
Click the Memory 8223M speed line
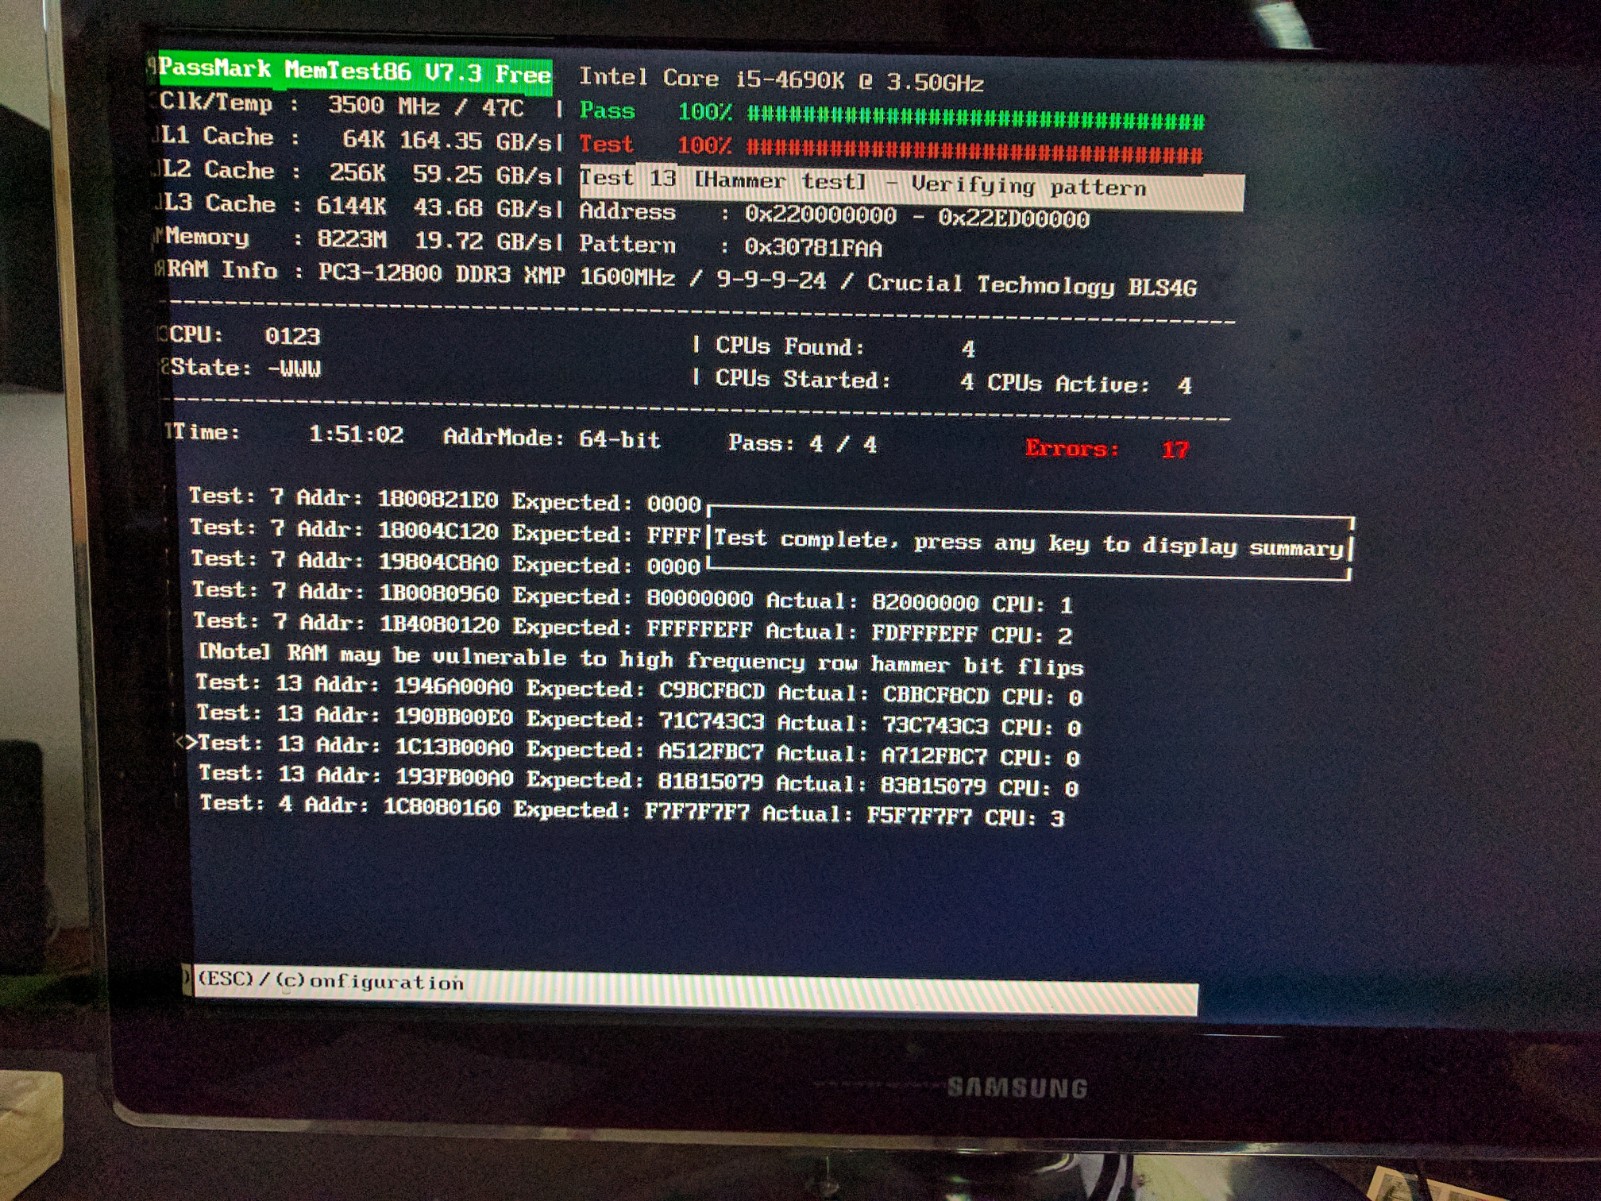point(360,239)
